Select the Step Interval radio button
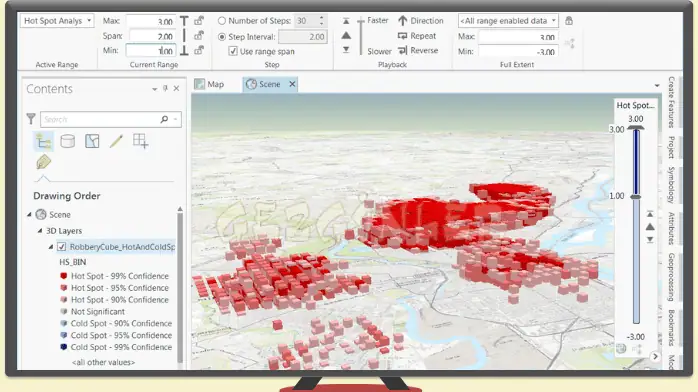 (222, 37)
